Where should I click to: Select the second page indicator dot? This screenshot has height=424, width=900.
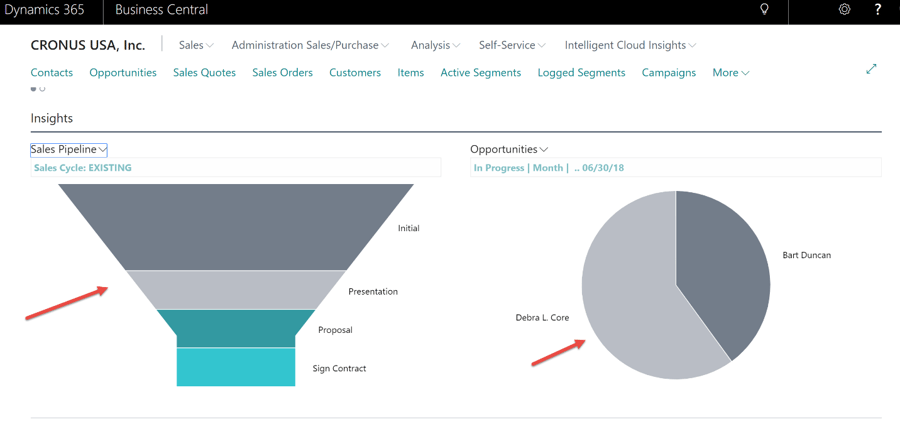pyautogui.click(x=42, y=89)
